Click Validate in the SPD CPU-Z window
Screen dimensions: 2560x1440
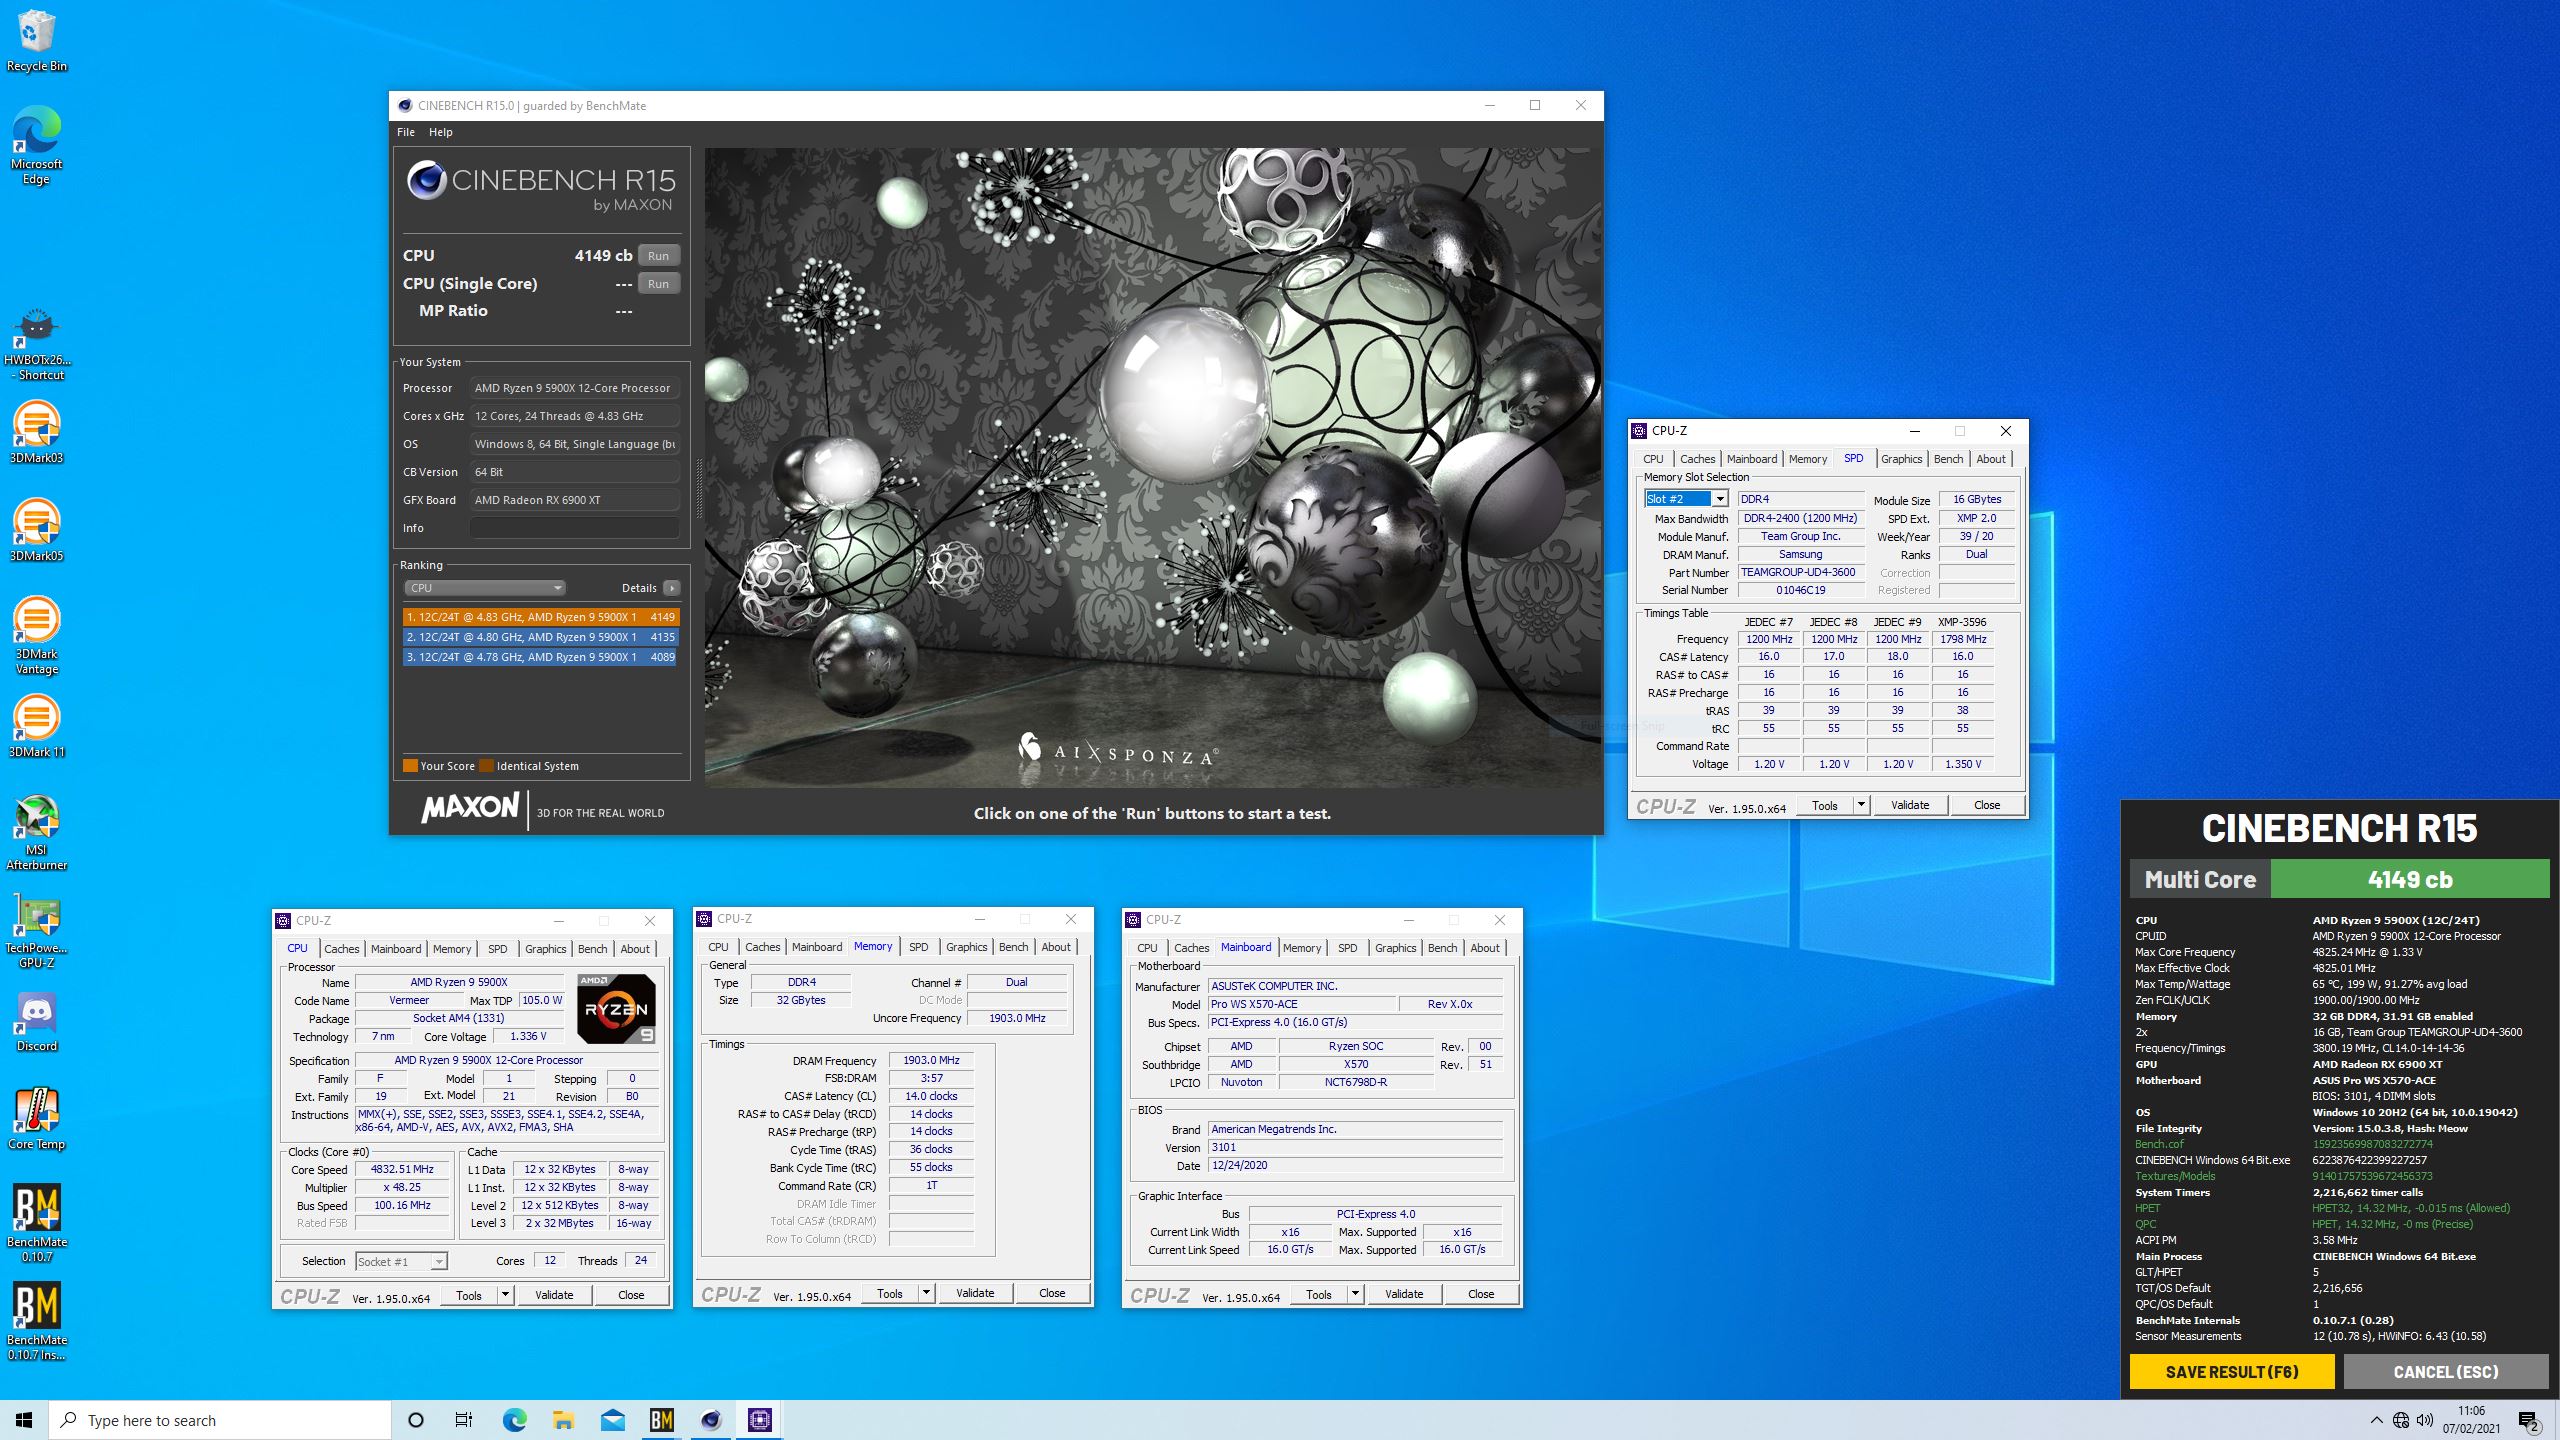[x=1910, y=805]
